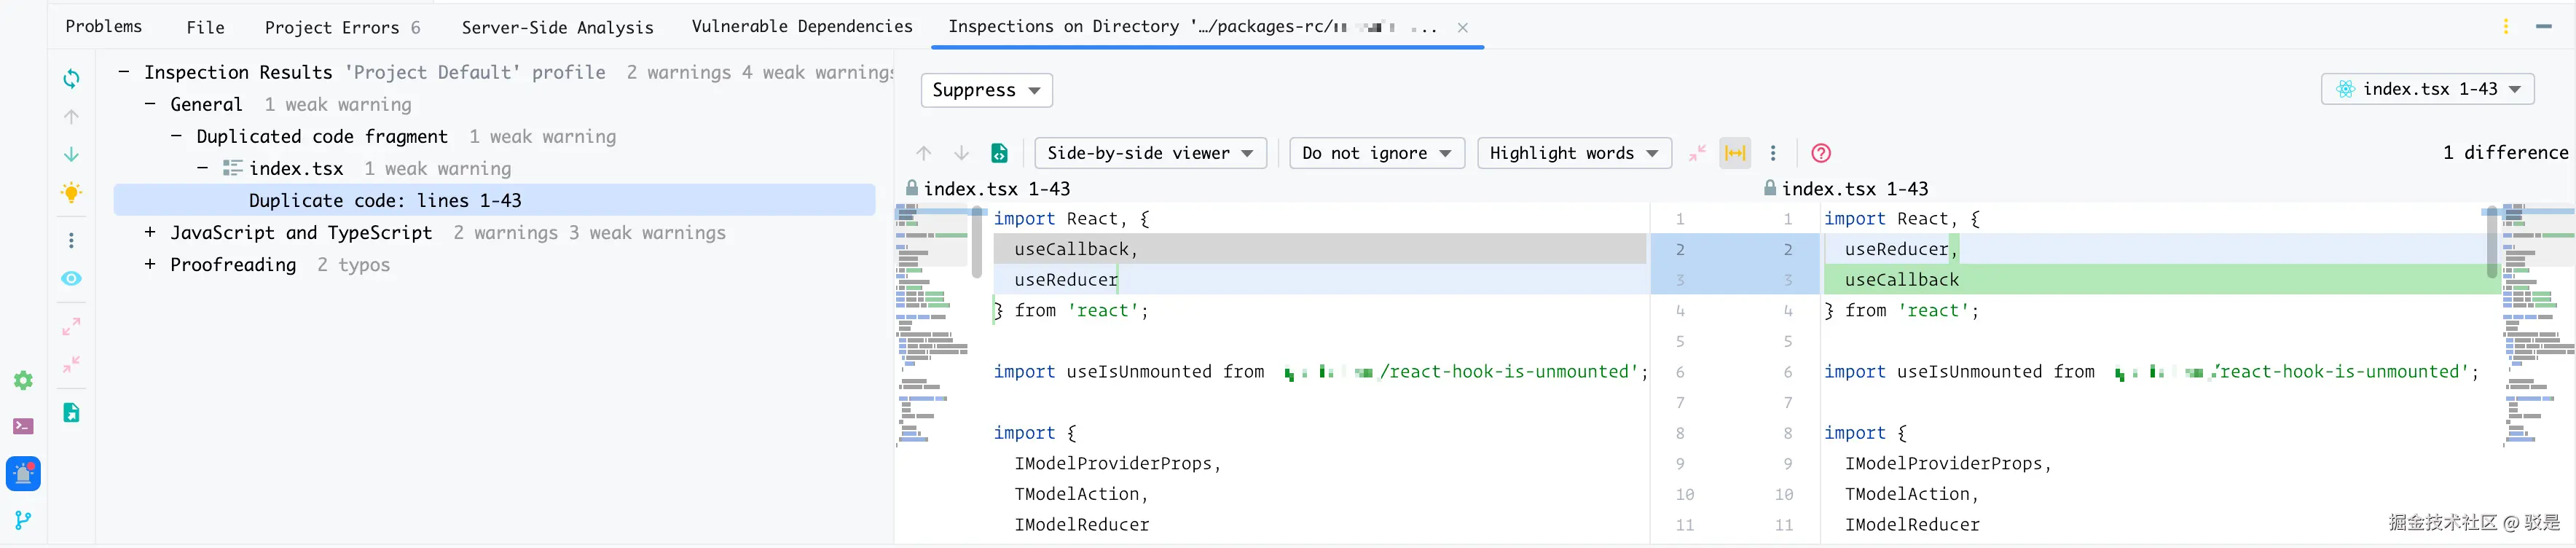Screen dimensions: 2576x548
Task: Open the Side-by-side viewer dropdown
Action: pyautogui.click(x=1150, y=153)
